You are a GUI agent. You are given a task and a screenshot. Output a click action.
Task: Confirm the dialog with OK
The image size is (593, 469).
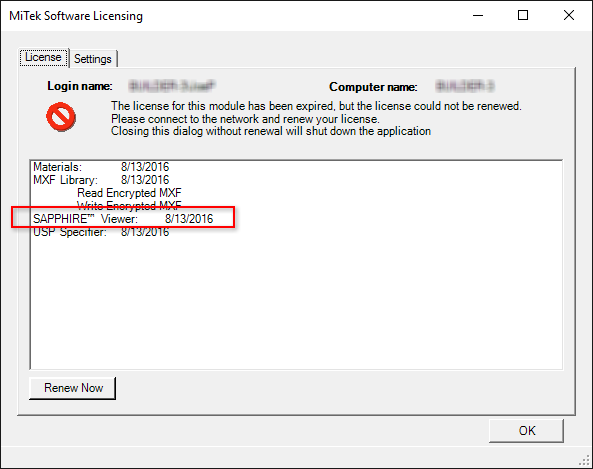526,430
